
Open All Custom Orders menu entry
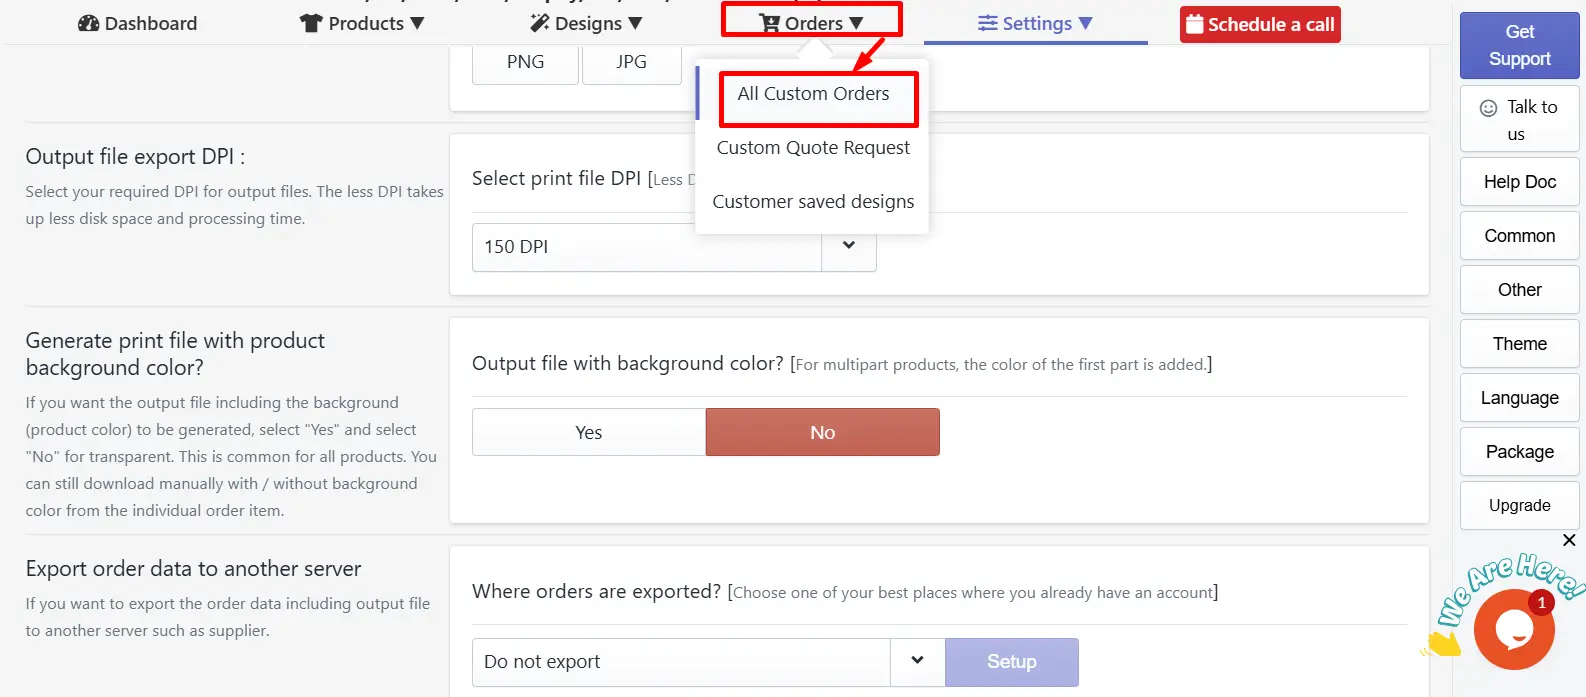(x=813, y=94)
